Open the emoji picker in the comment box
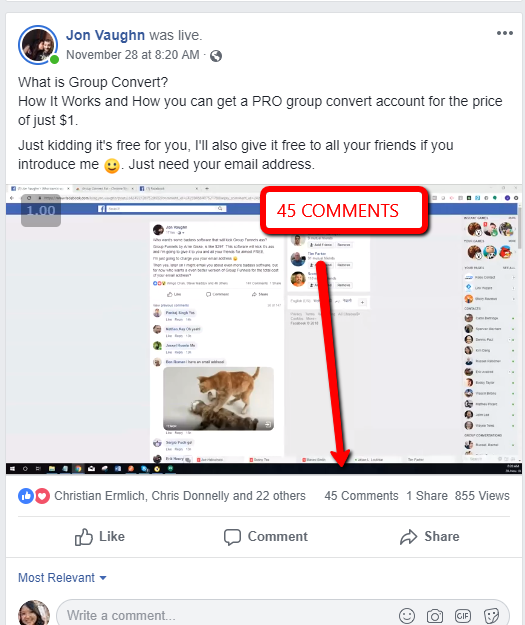Image resolution: width=525 pixels, height=625 pixels. [407, 616]
